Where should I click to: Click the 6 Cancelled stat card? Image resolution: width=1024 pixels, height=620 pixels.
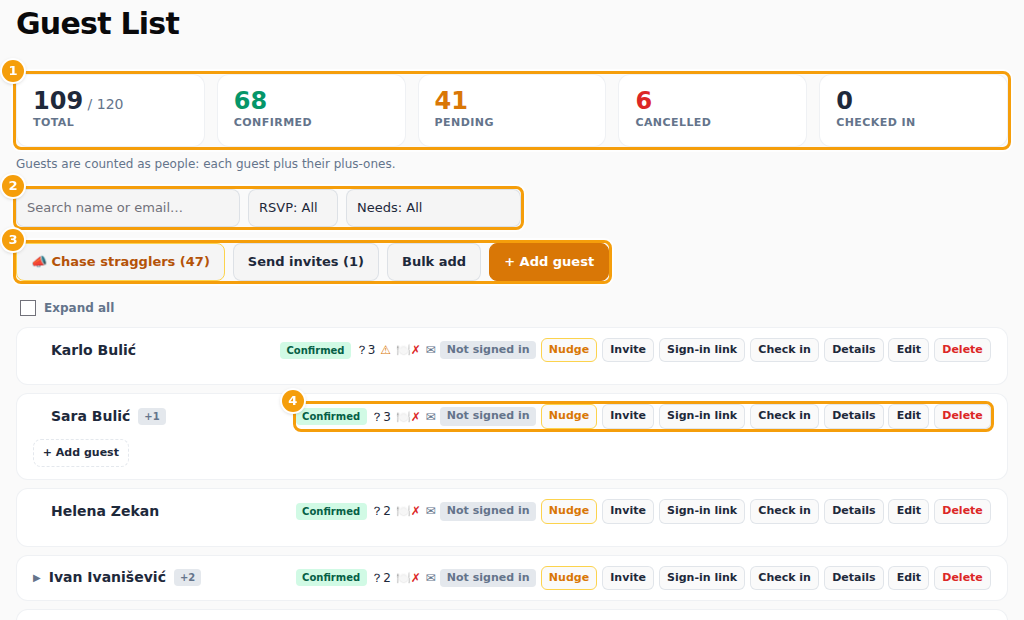click(x=712, y=110)
